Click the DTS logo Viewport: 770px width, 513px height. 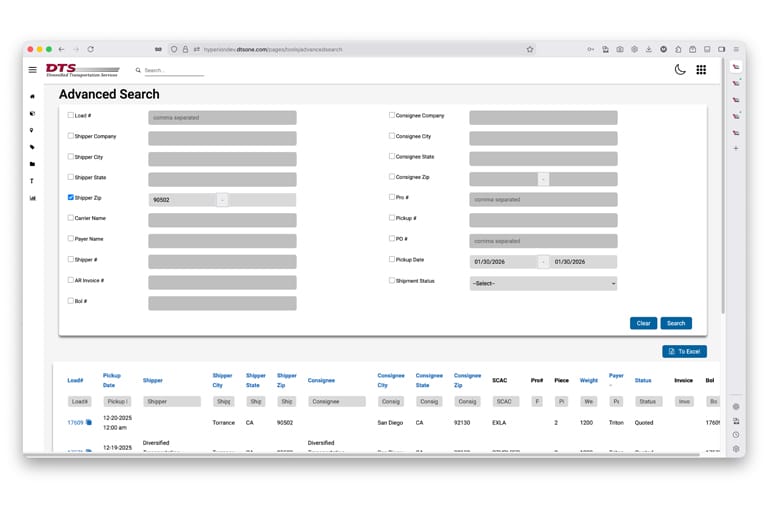pos(82,70)
